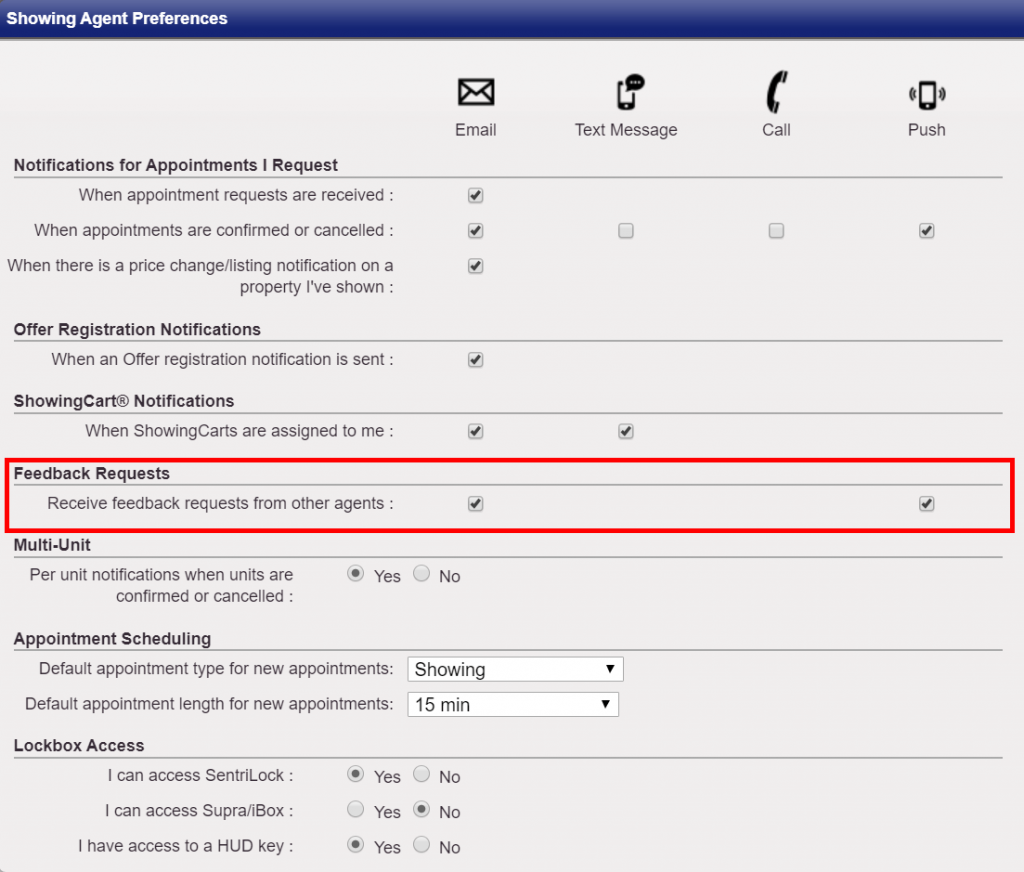The width and height of the screenshot is (1024, 872).
Task: Uncheck Email for appointment requests received
Action: point(476,196)
